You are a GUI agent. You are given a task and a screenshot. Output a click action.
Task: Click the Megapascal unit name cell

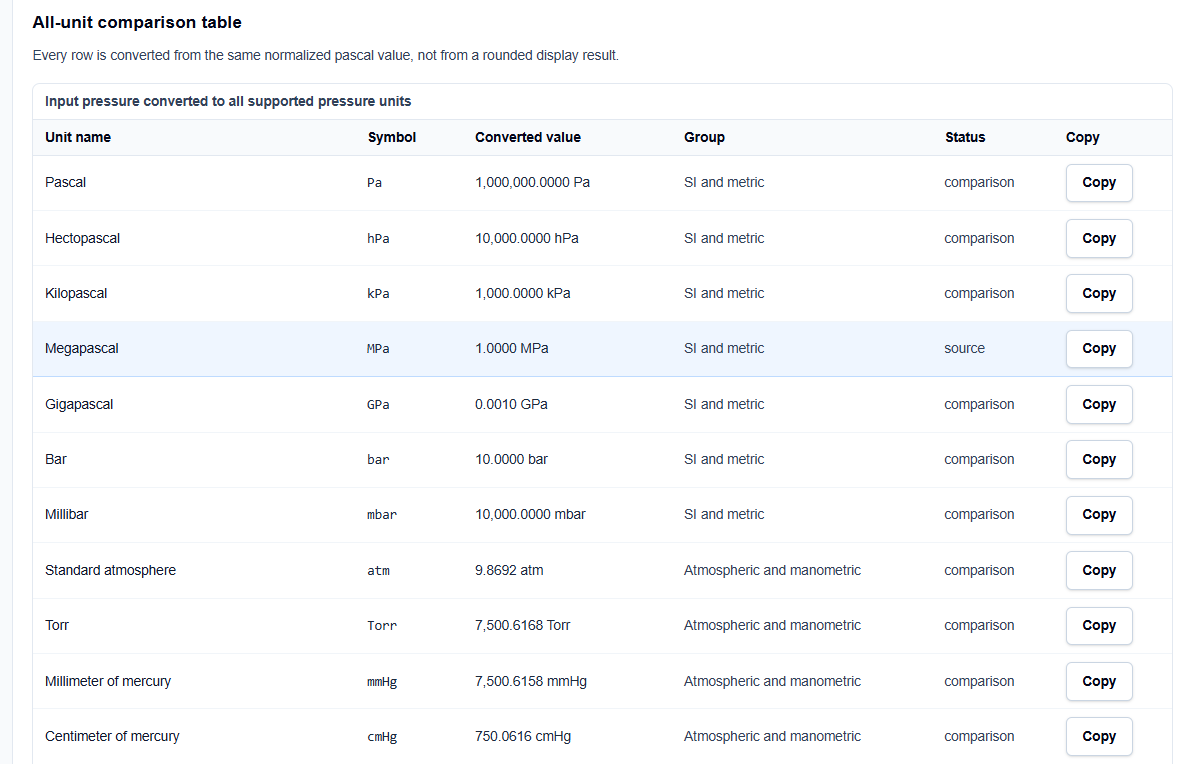pos(82,349)
